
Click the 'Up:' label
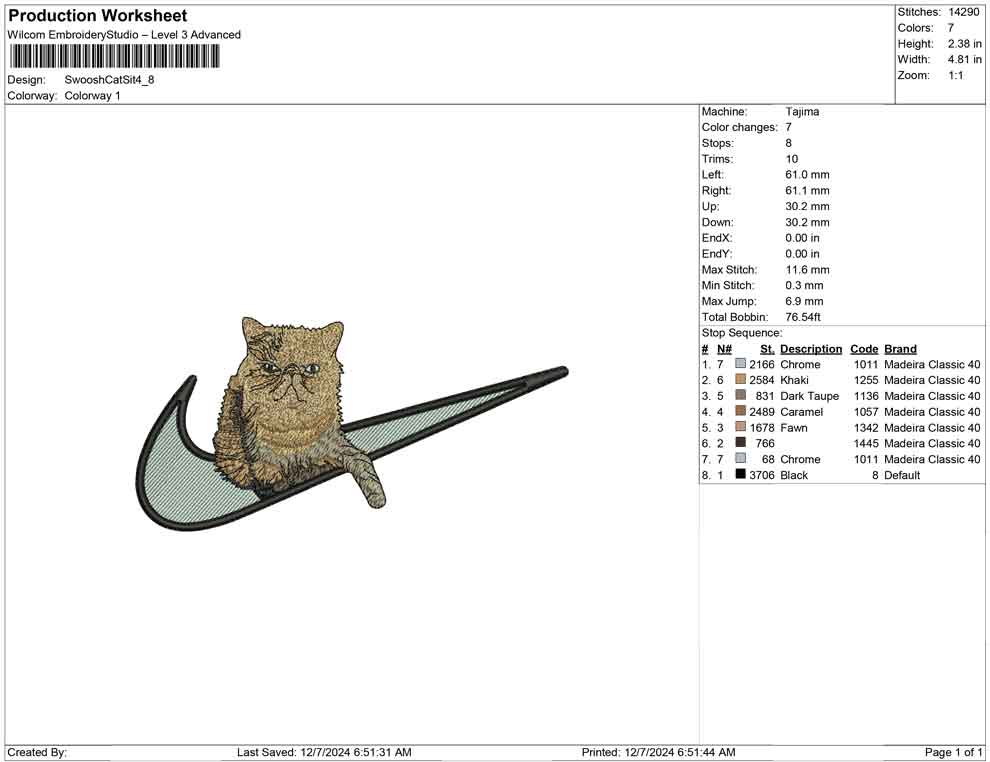click(710, 206)
